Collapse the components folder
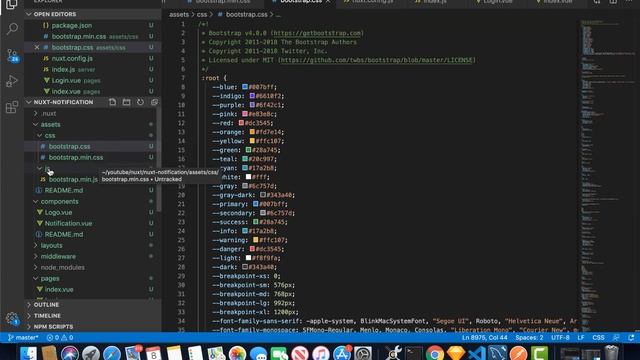Viewport: 640px width, 360px height. (x=59, y=201)
